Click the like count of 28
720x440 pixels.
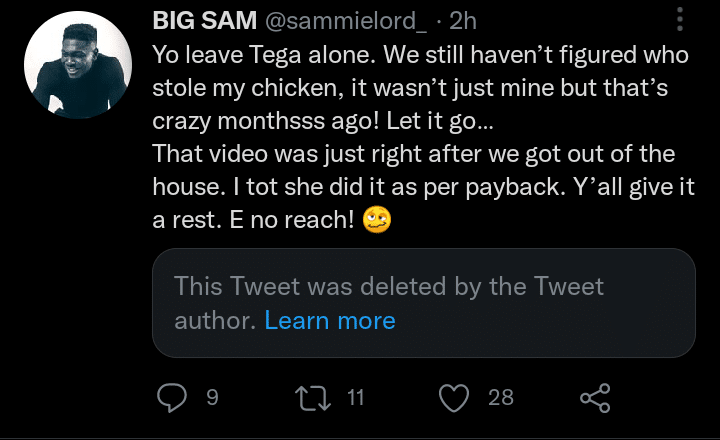[x=501, y=398]
